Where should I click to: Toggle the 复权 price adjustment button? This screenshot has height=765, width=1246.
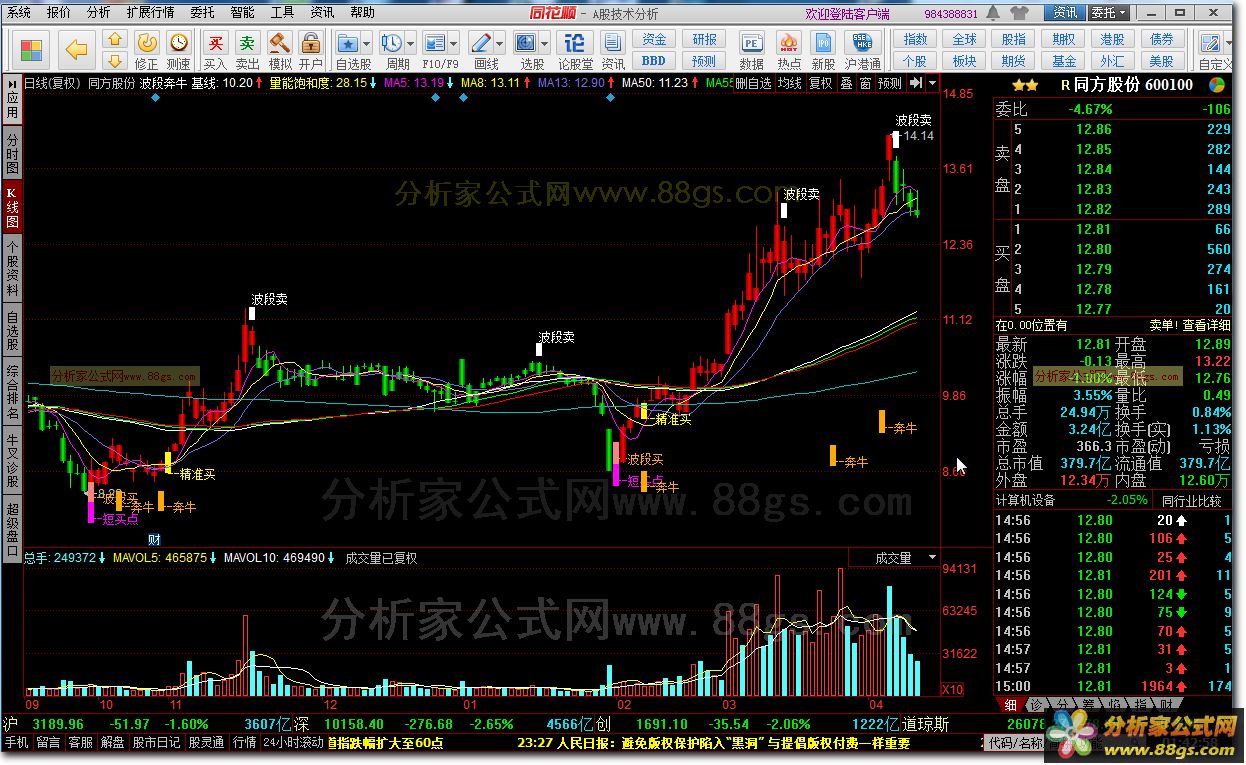[821, 83]
